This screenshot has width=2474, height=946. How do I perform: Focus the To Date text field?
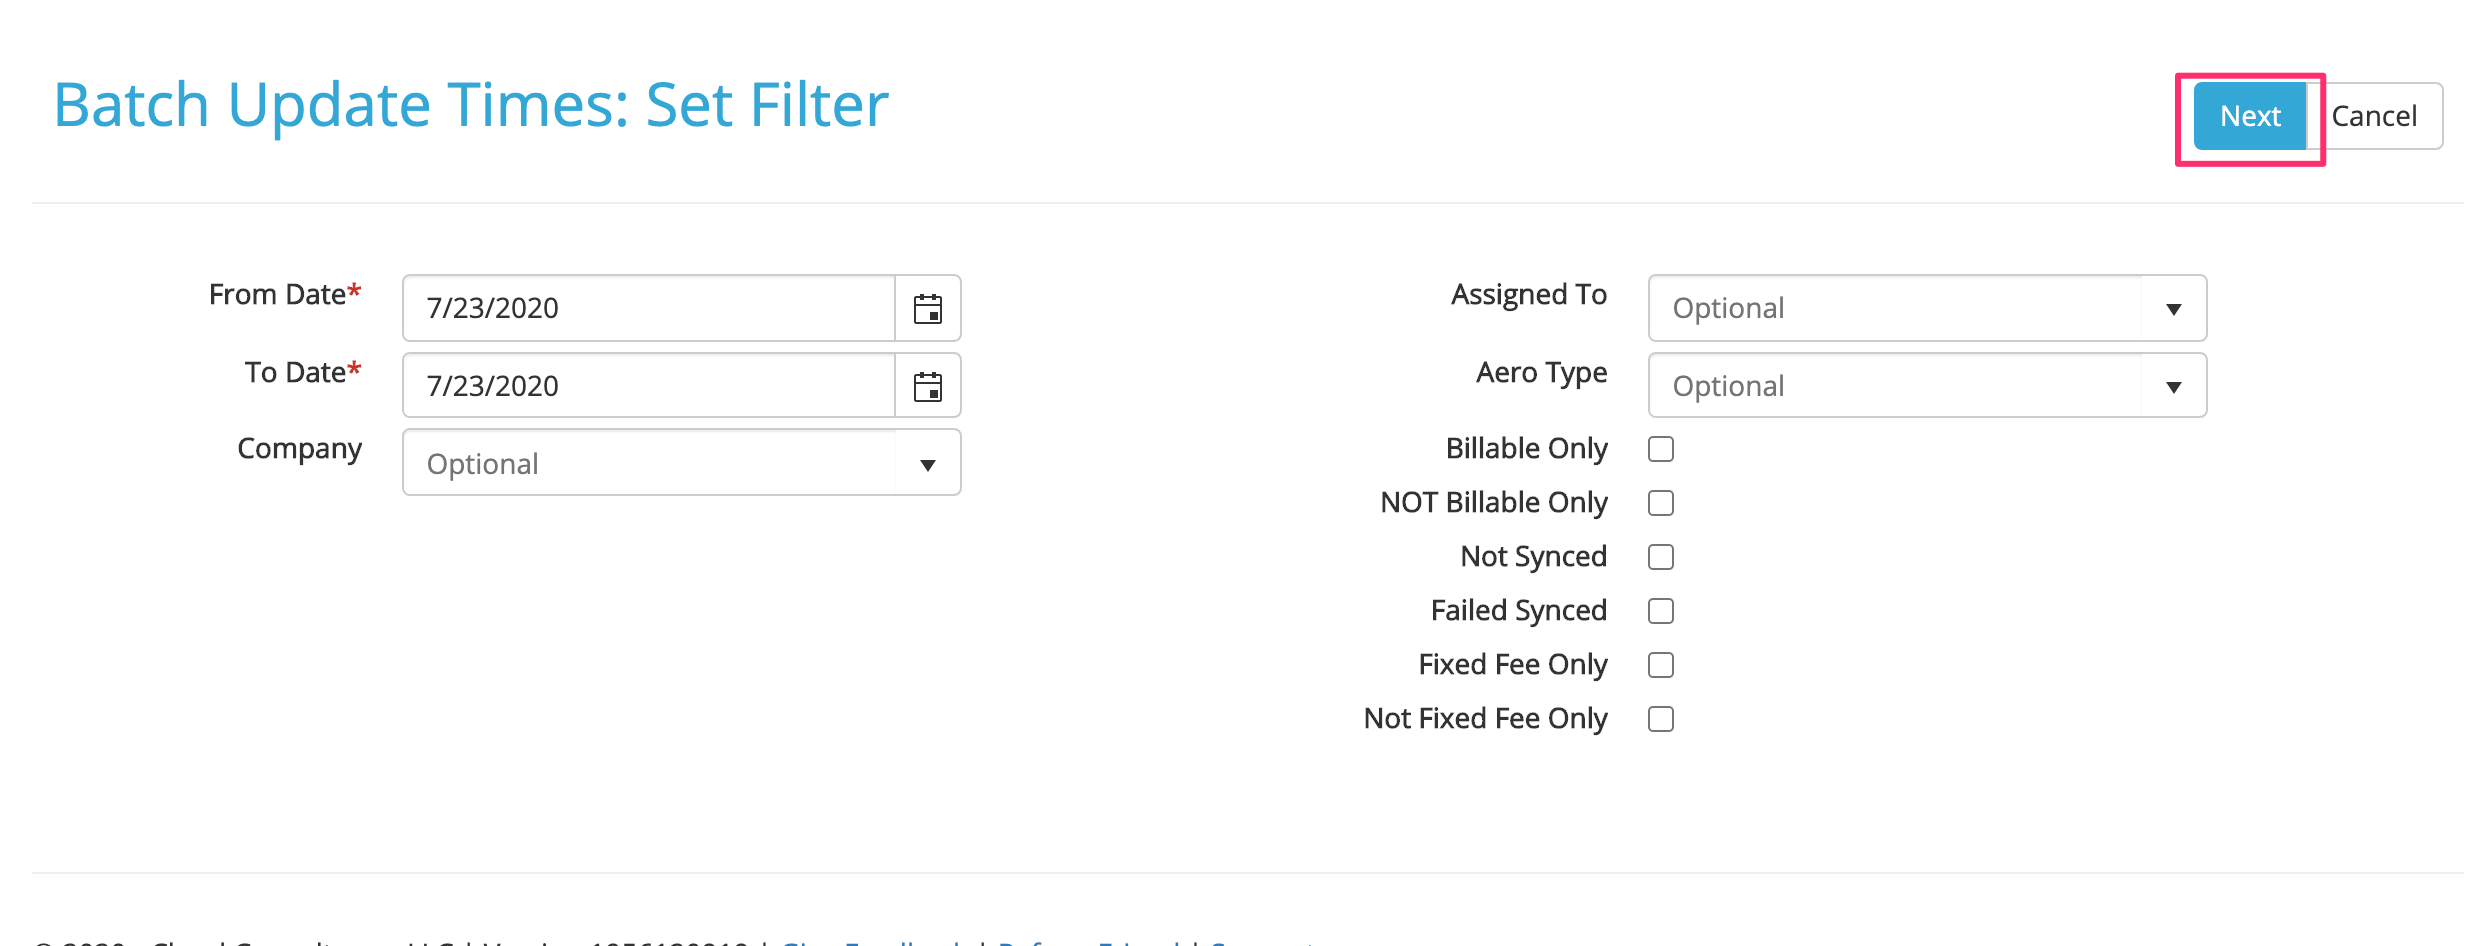649,386
